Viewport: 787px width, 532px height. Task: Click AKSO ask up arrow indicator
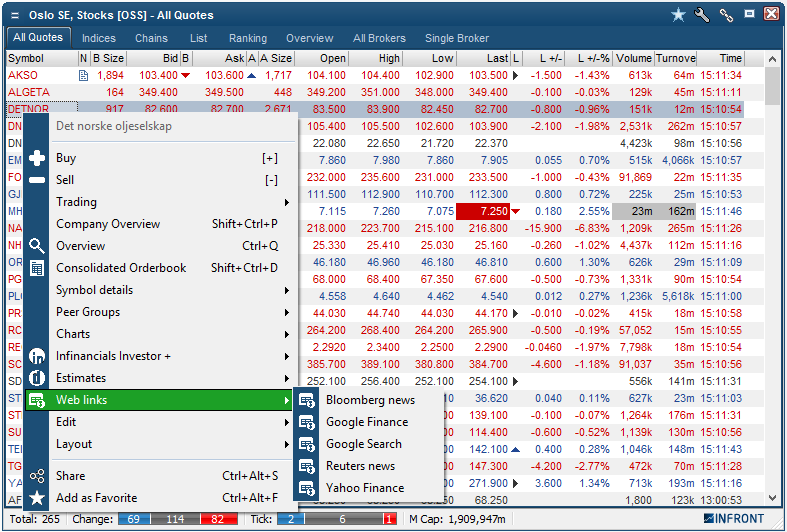click(252, 76)
